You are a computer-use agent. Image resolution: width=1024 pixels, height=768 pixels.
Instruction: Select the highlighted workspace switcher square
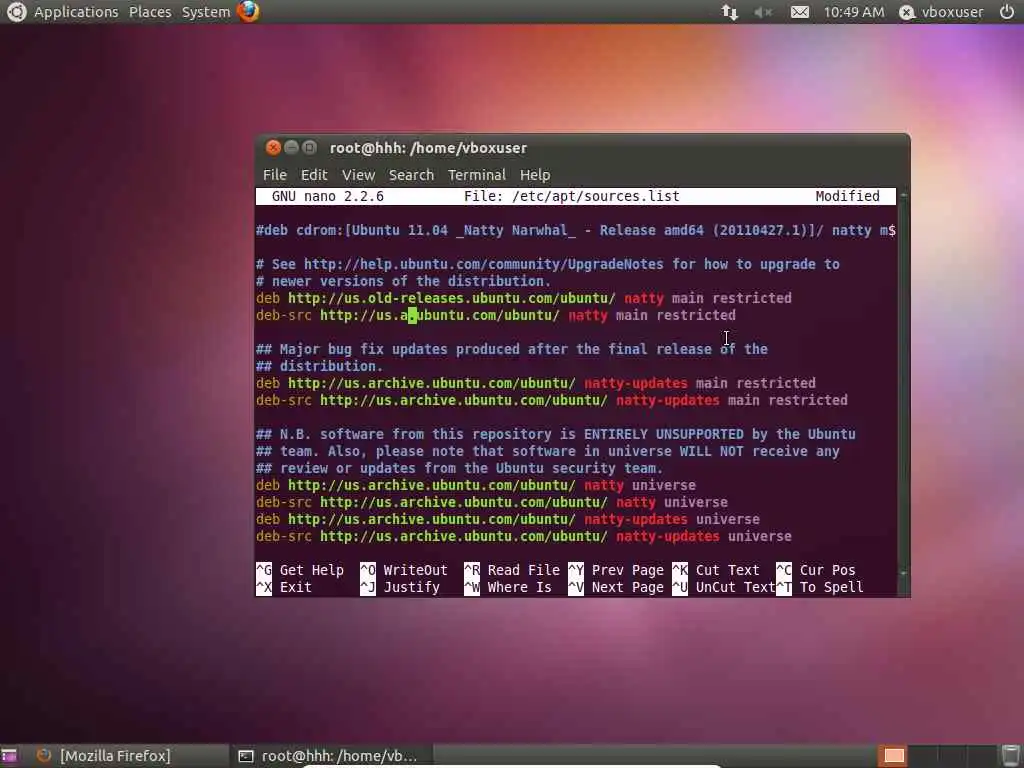pos(893,756)
